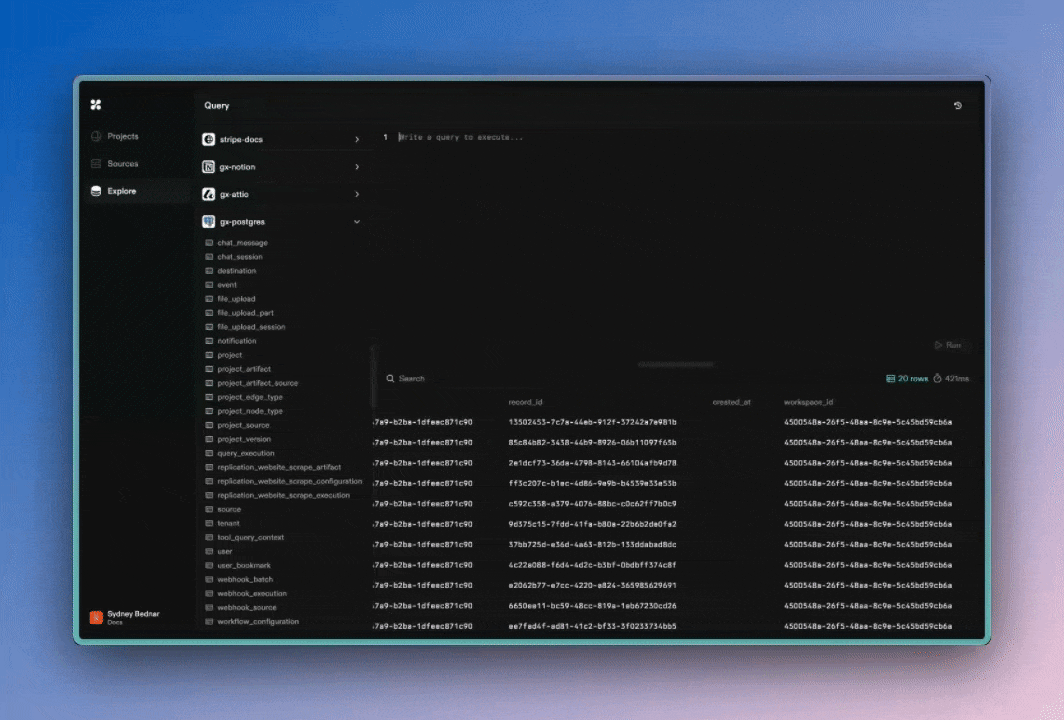Image resolution: width=1064 pixels, height=720 pixels.
Task: Click the workspace_id column header
Action: pyautogui.click(x=808, y=402)
